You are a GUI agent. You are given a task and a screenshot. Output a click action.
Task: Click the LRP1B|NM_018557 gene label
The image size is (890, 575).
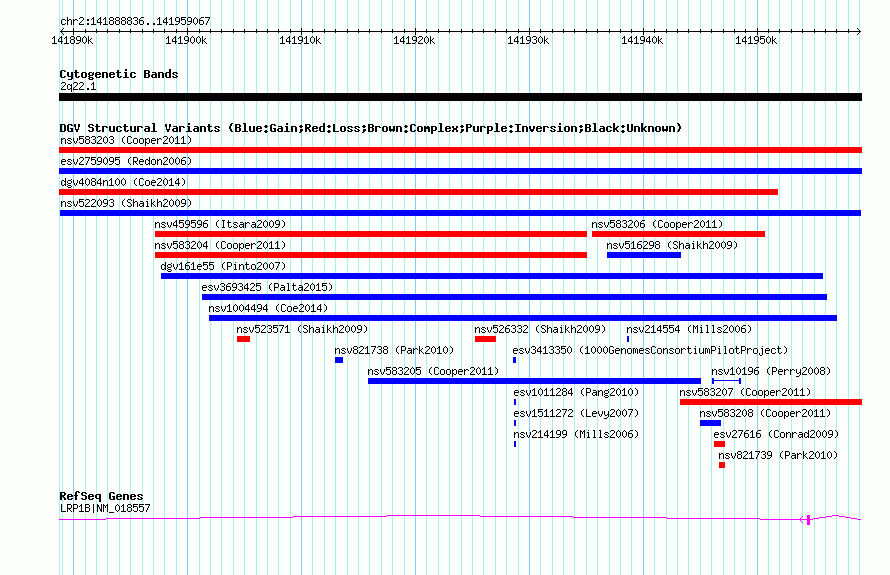[x=105, y=509]
